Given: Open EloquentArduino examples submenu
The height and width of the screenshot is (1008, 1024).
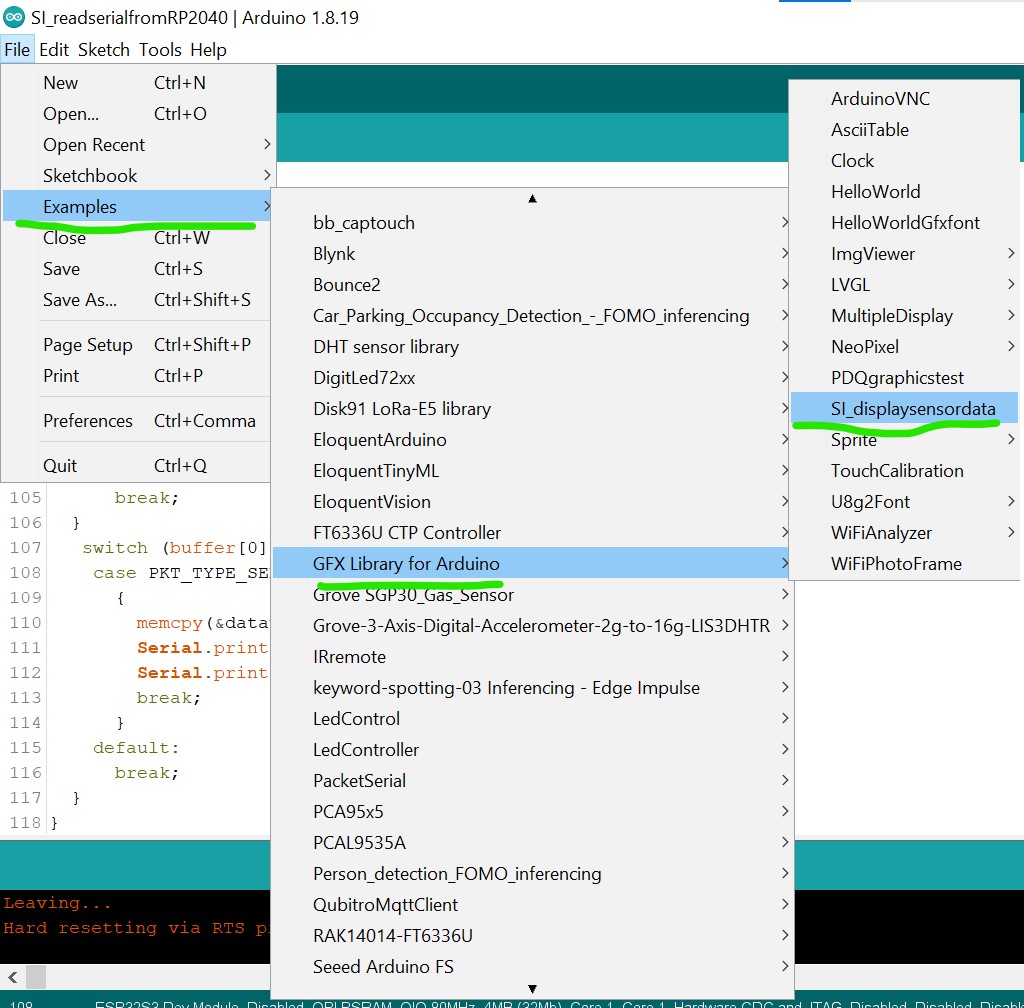Looking at the screenshot, I should click(x=532, y=439).
